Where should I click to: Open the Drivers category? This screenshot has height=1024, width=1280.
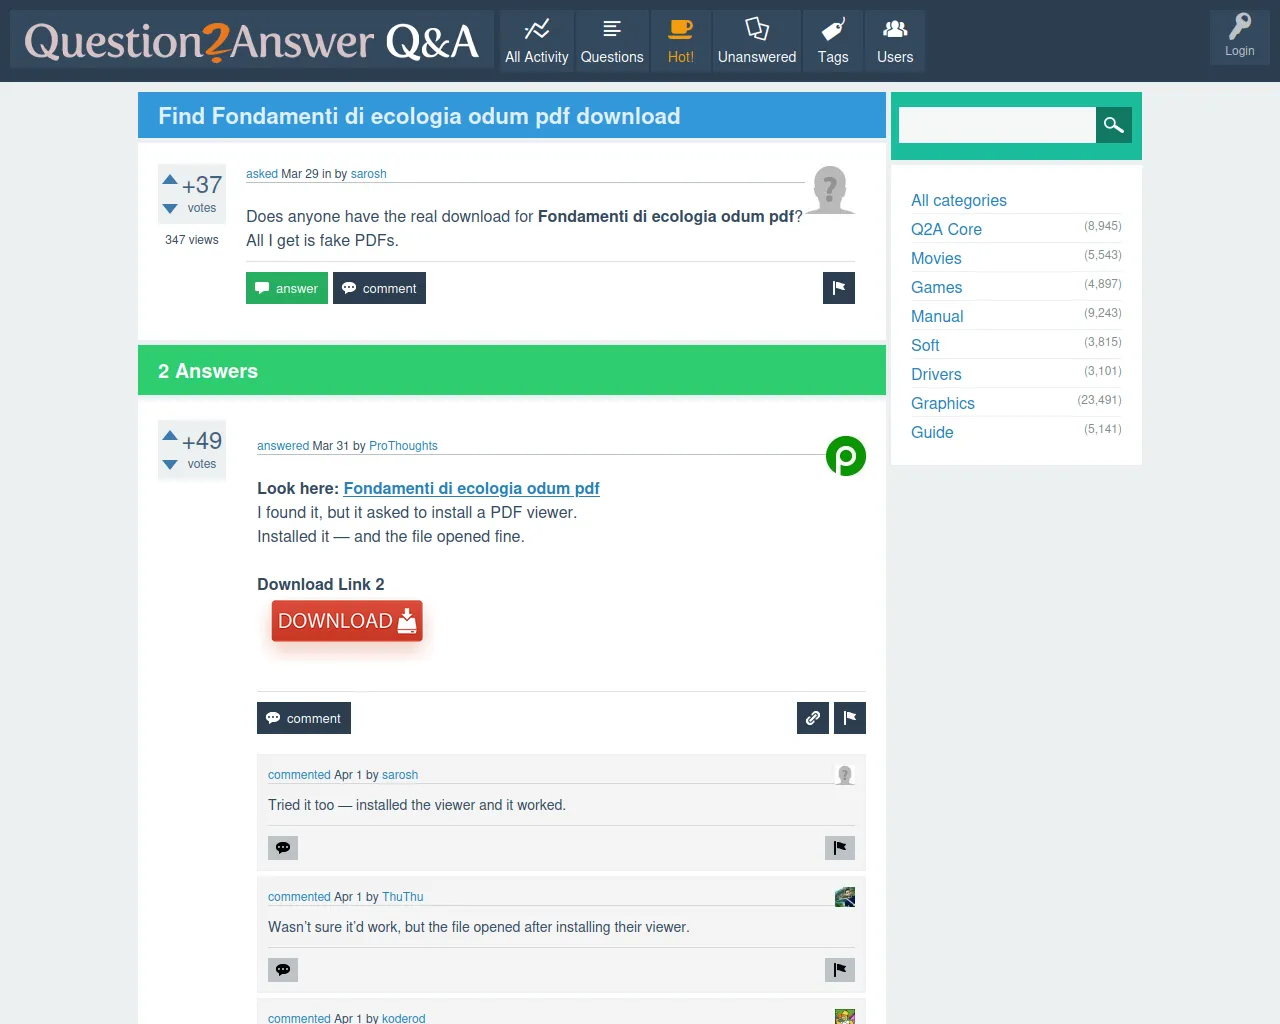click(x=936, y=374)
